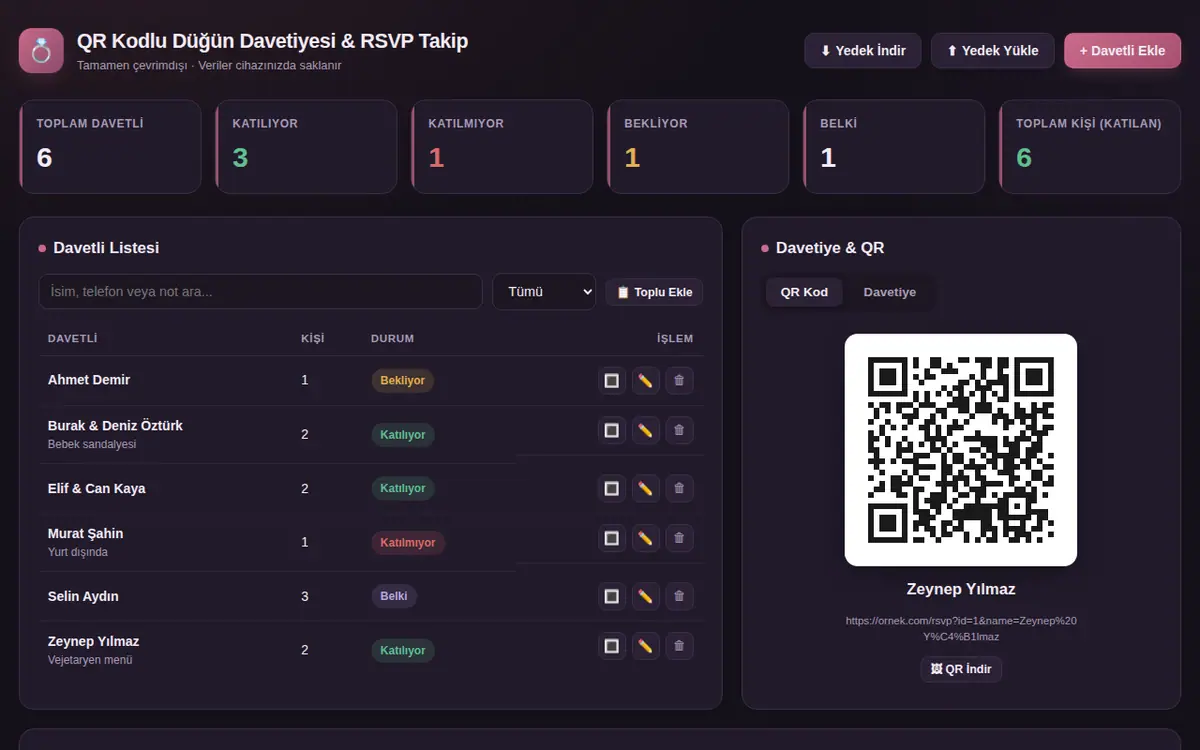
Task: Click the Katılmıyor badge for Murat Şahin
Action: [408, 543]
